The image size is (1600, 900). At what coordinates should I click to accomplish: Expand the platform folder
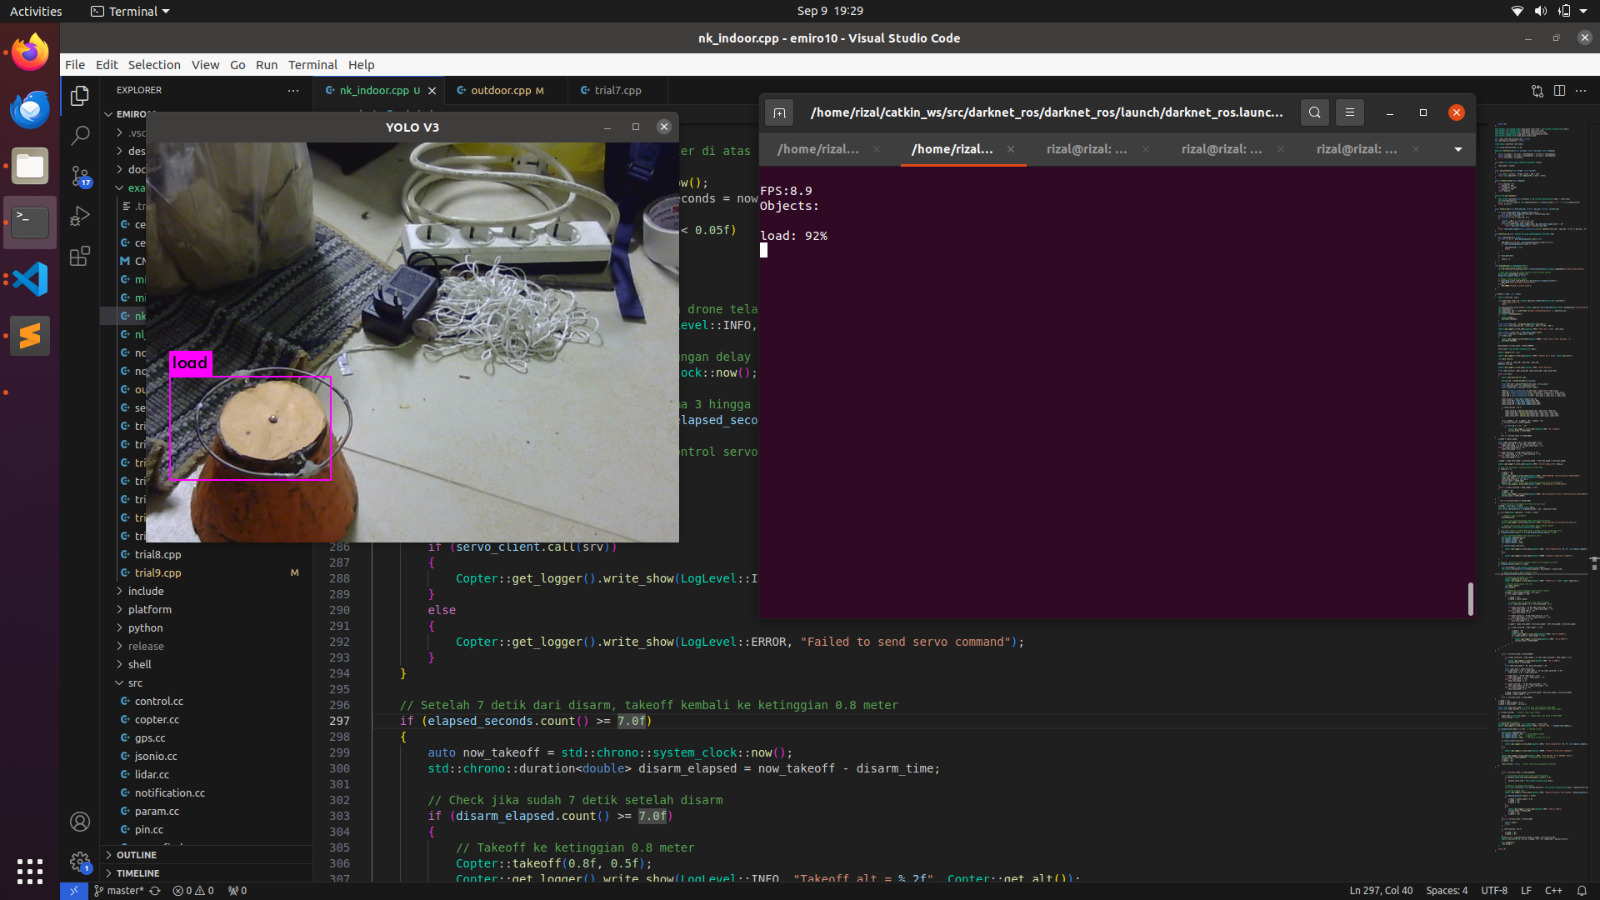[149, 609]
